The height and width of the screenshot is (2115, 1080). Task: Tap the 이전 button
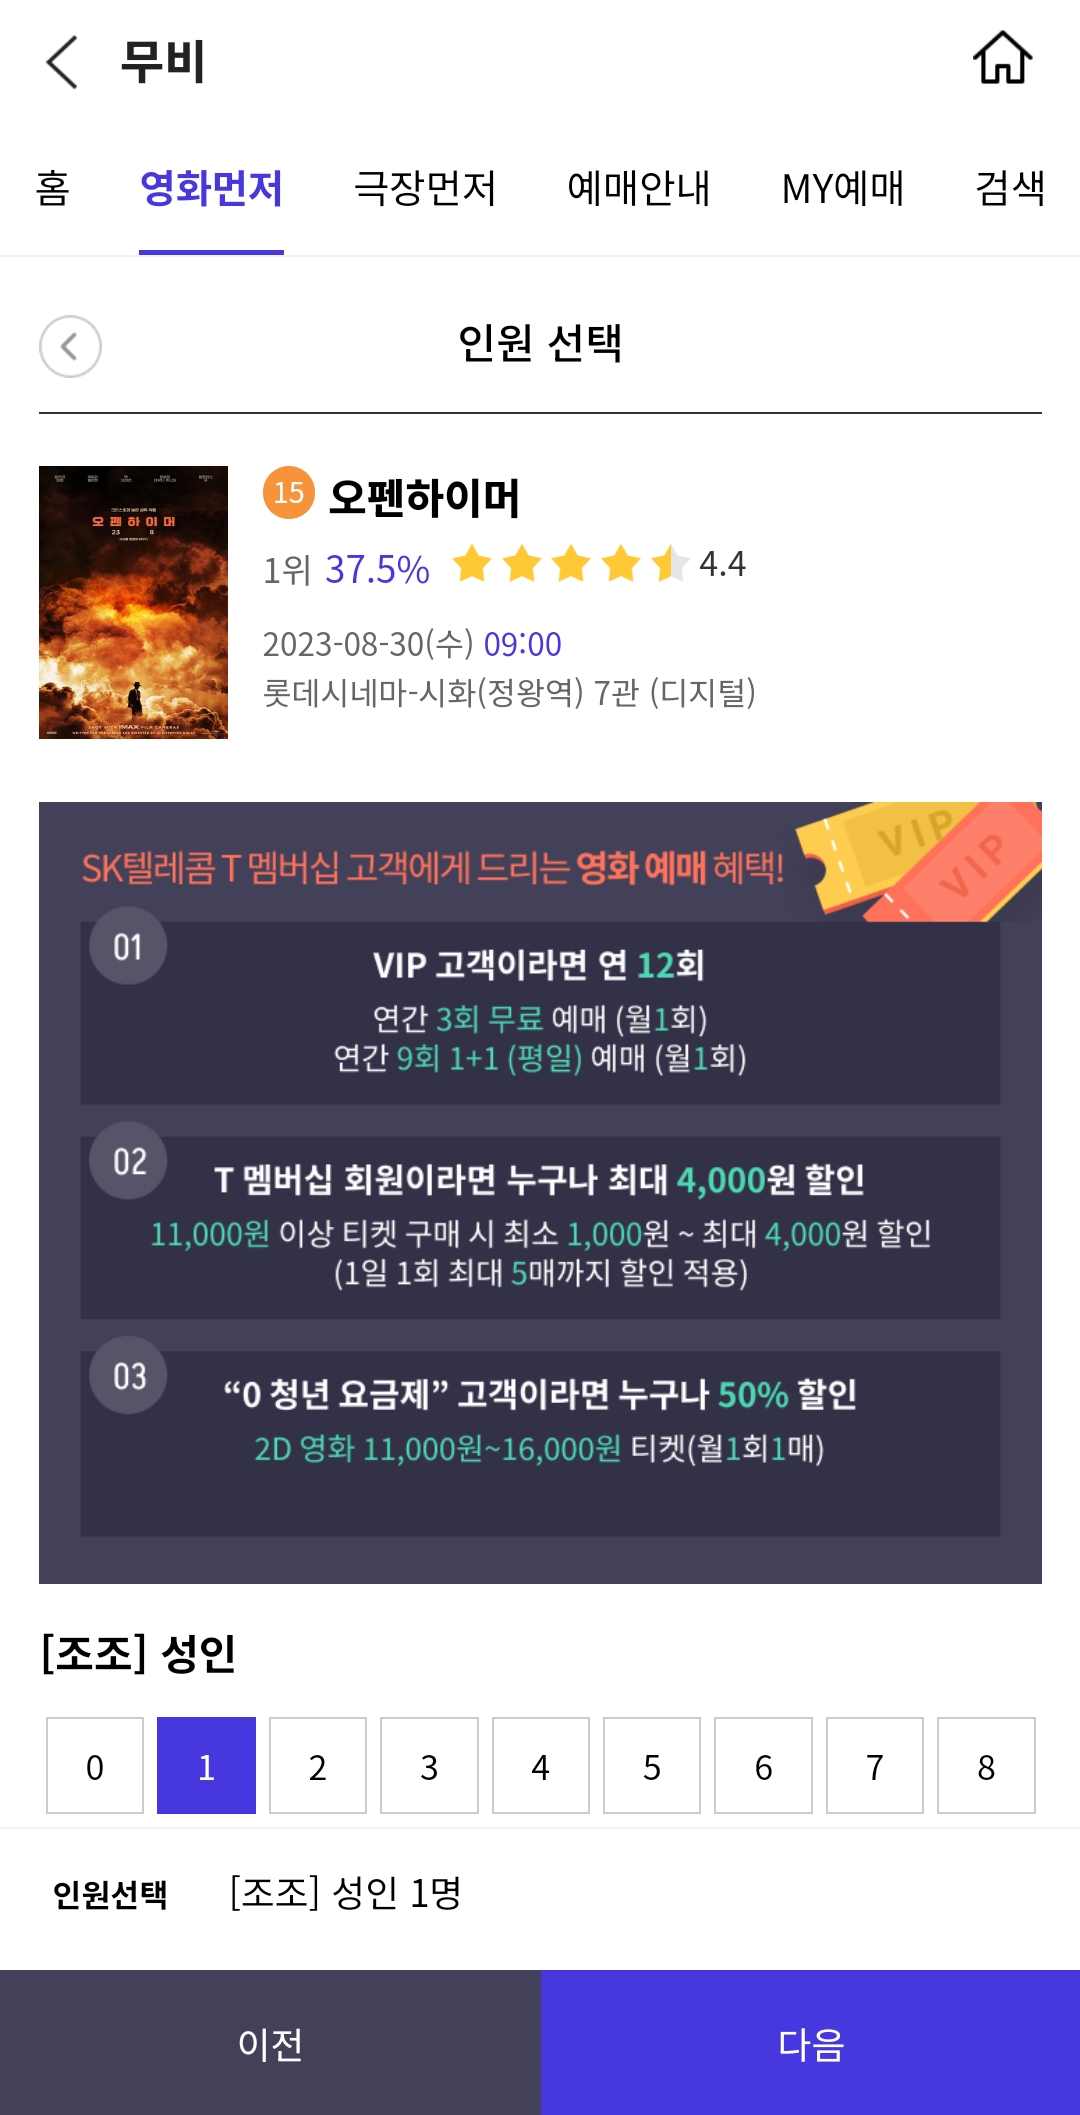coord(270,2043)
